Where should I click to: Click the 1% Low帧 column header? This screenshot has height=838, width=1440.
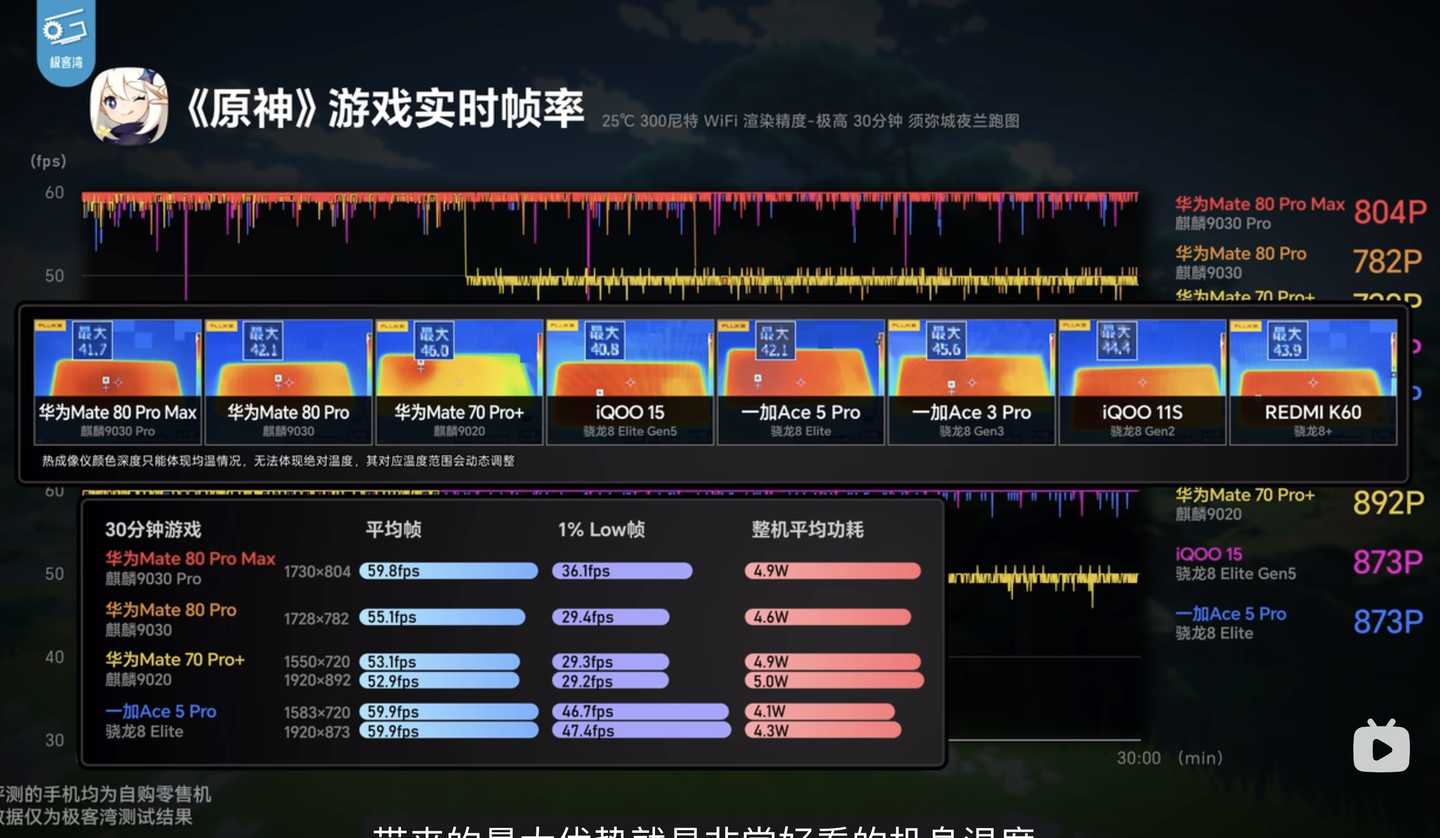(x=601, y=530)
